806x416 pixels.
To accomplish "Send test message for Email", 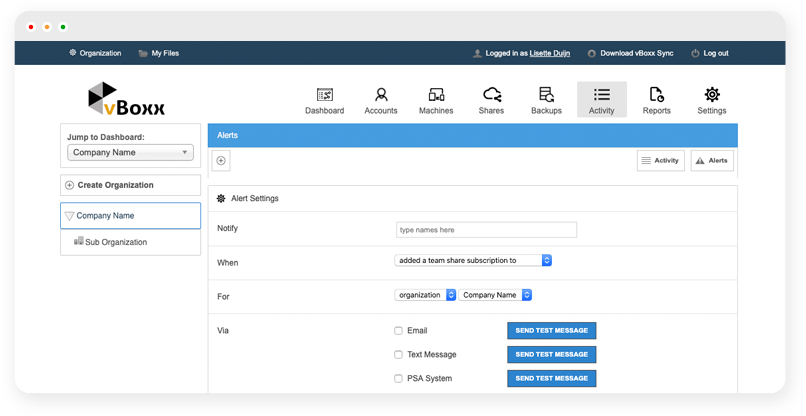I will pyautogui.click(x=551, y=330).
